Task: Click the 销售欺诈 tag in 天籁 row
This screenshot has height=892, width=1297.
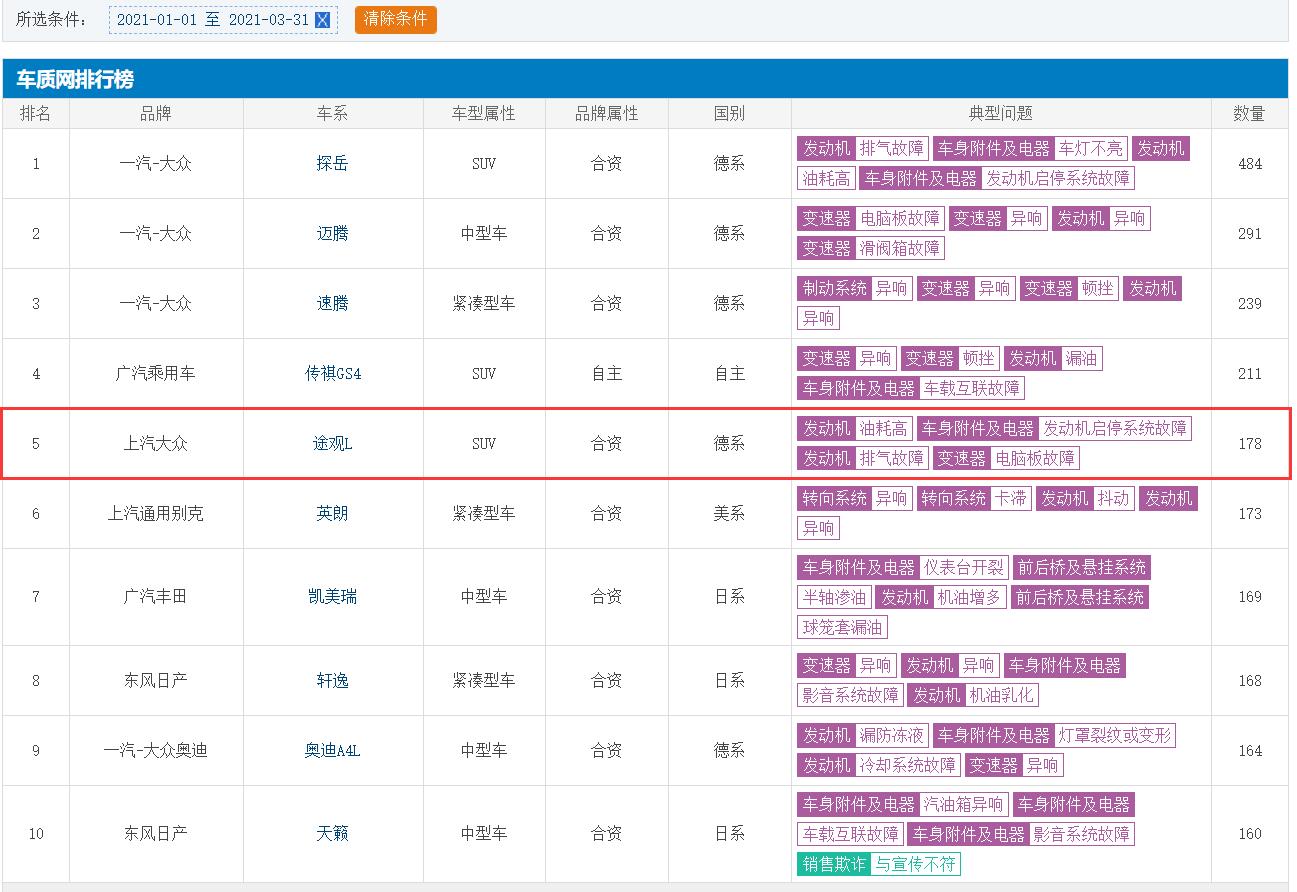Action: [x=834, y=864]
